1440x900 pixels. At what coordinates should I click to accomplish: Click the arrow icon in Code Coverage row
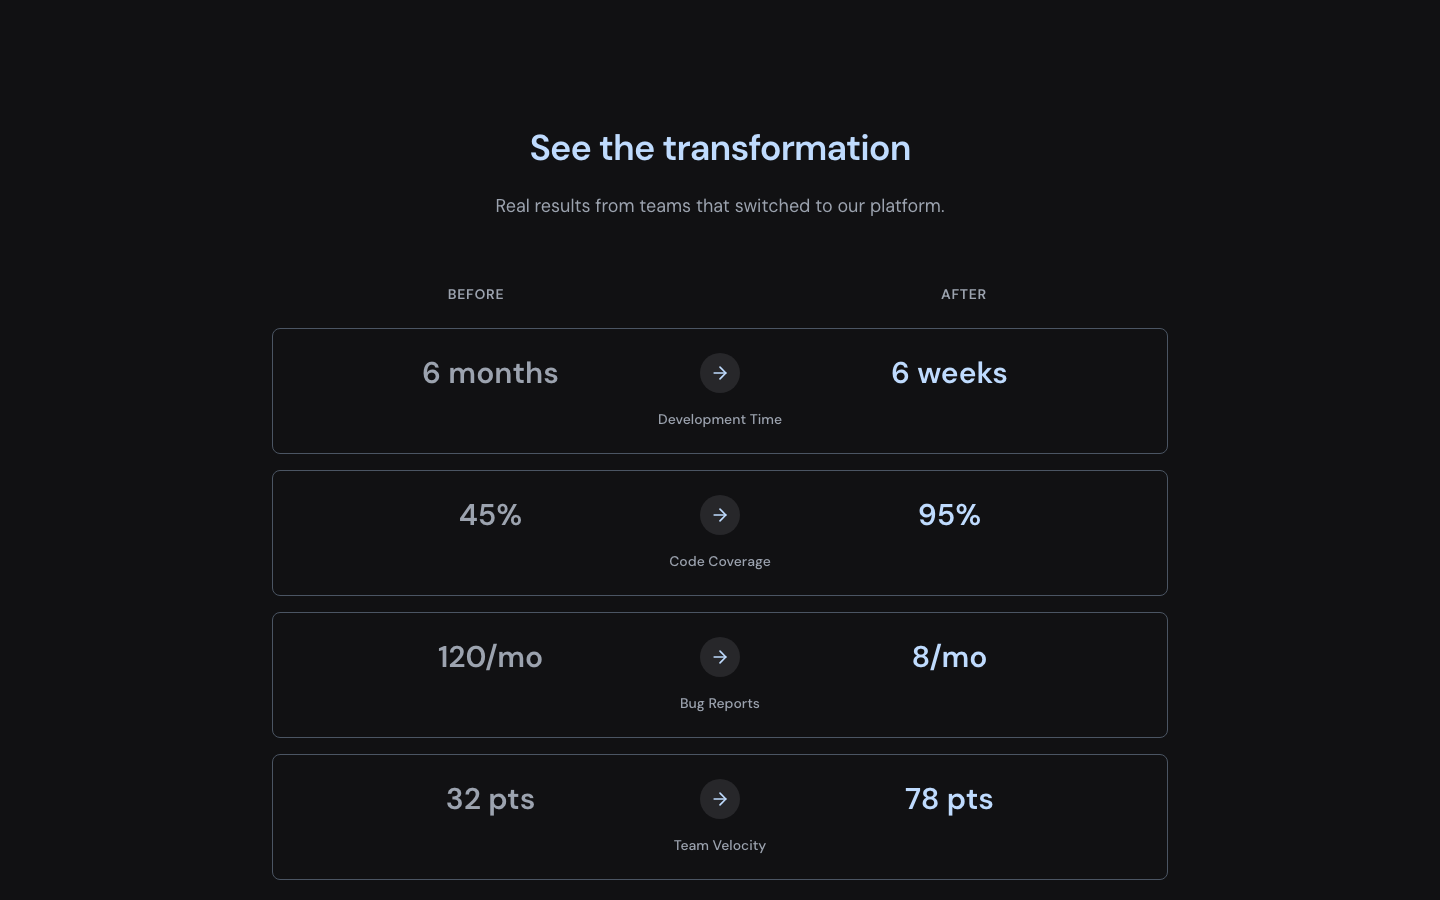coord(720,515)
